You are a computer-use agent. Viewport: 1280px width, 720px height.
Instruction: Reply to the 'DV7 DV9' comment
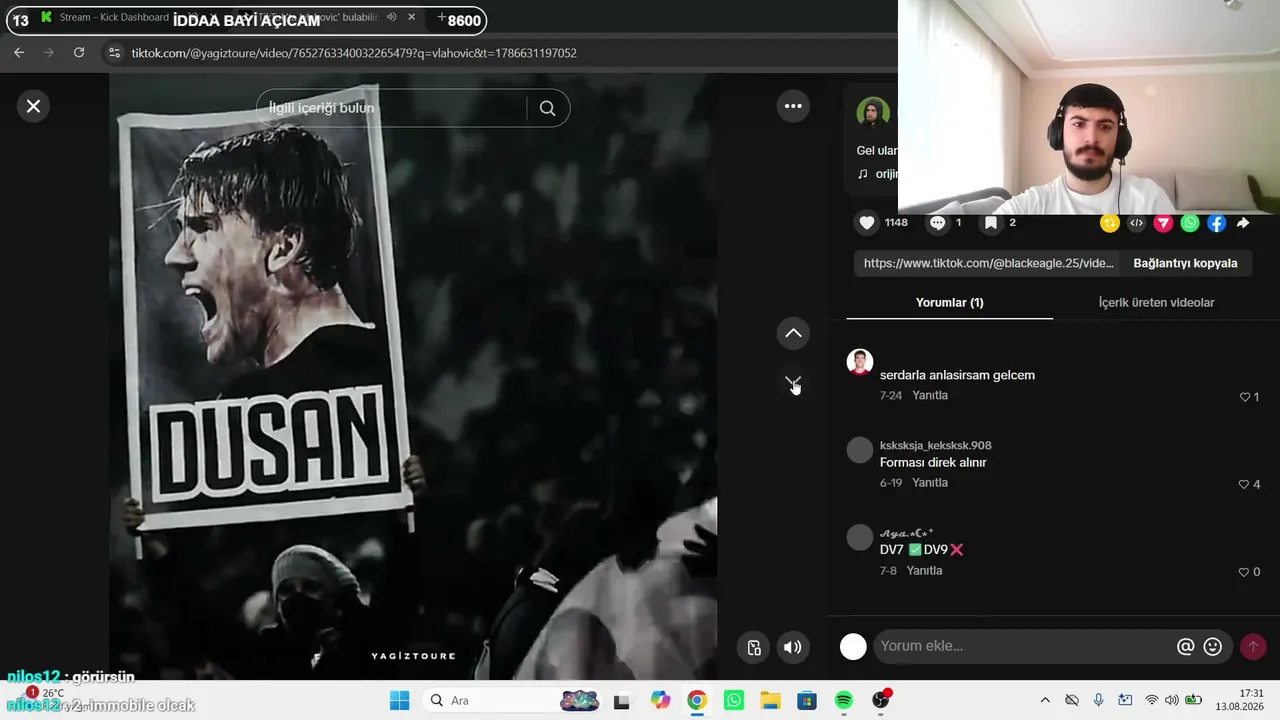pyautogui.click(x=924, y=571)
